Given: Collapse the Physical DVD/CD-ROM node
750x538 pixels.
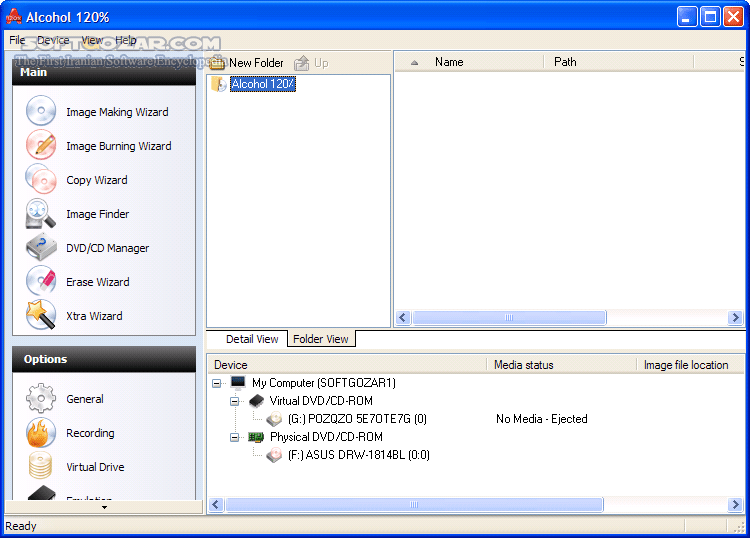Looking at the screenshot, I should [x=236, y=437].
